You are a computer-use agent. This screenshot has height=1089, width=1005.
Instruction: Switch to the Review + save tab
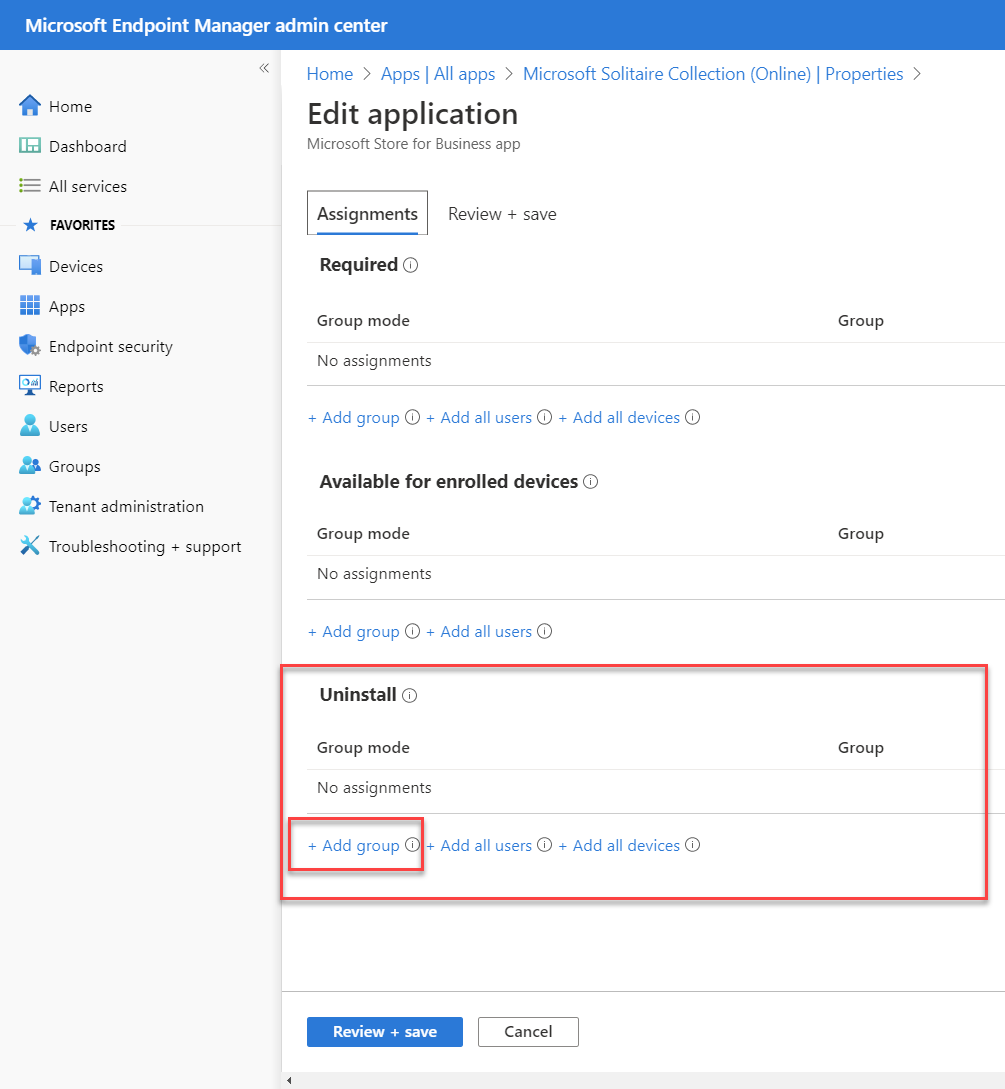(x=502, y=214)
